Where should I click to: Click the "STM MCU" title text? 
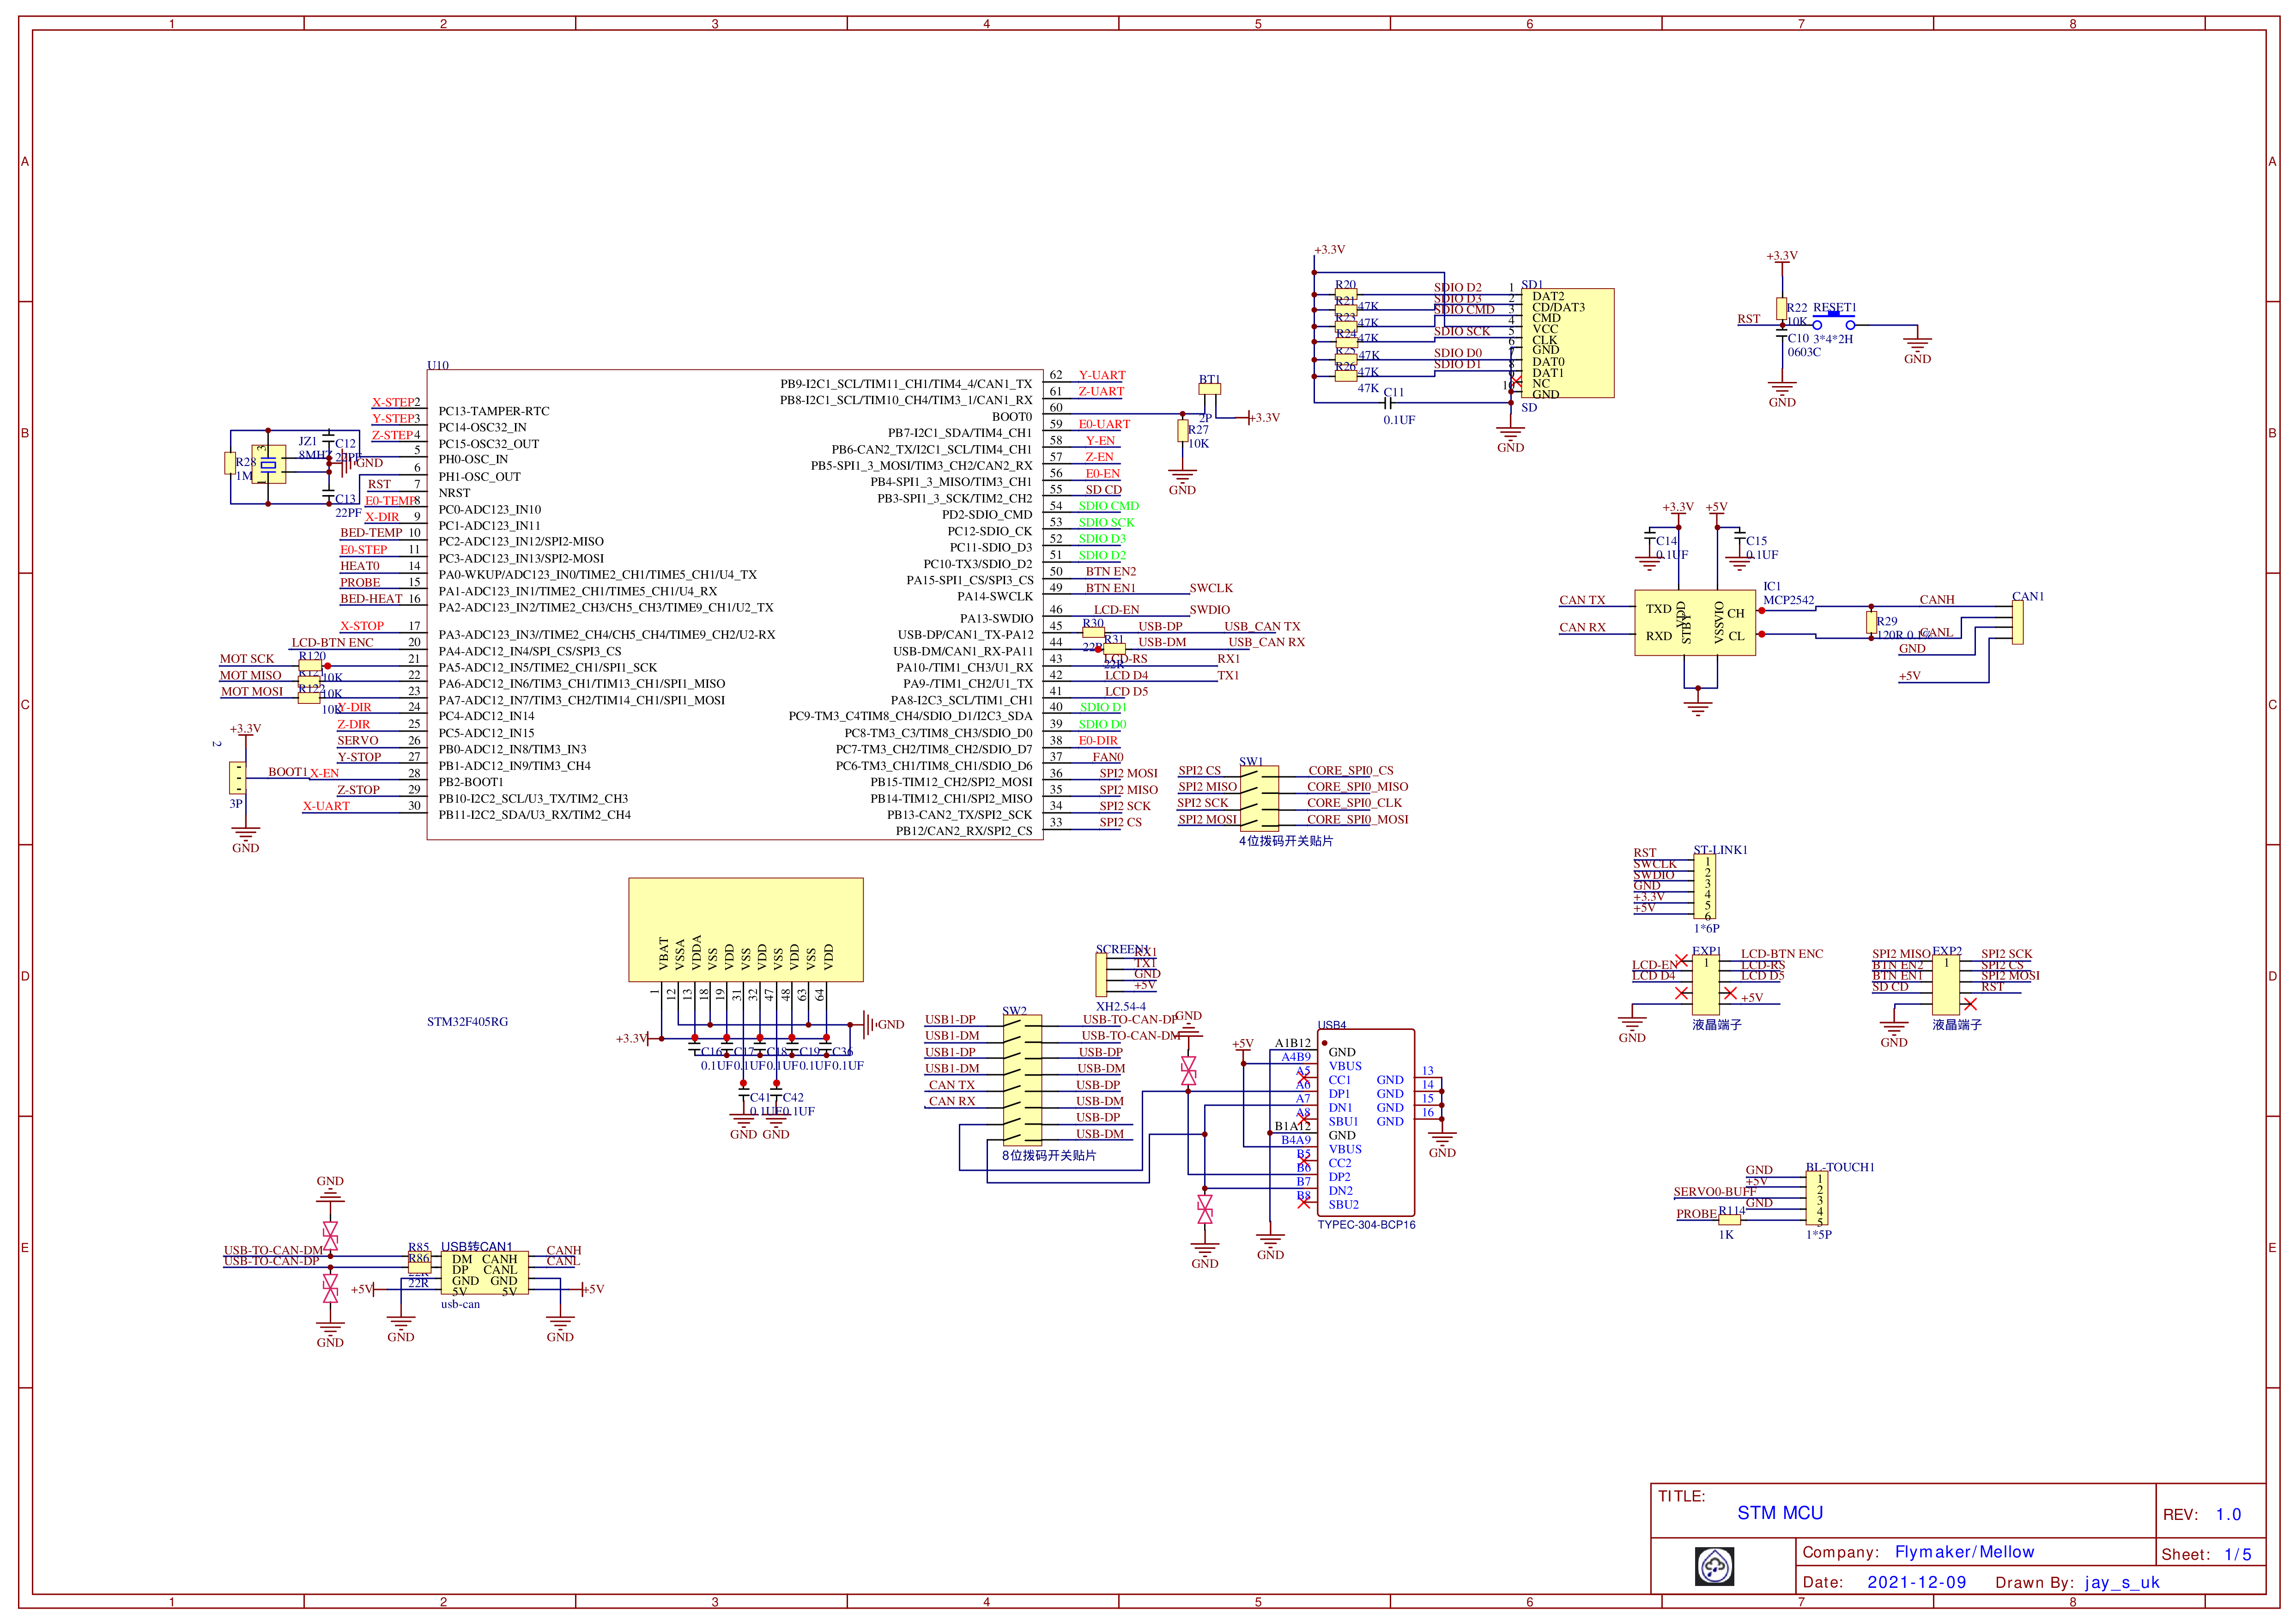click(x=1780, y=1513)
